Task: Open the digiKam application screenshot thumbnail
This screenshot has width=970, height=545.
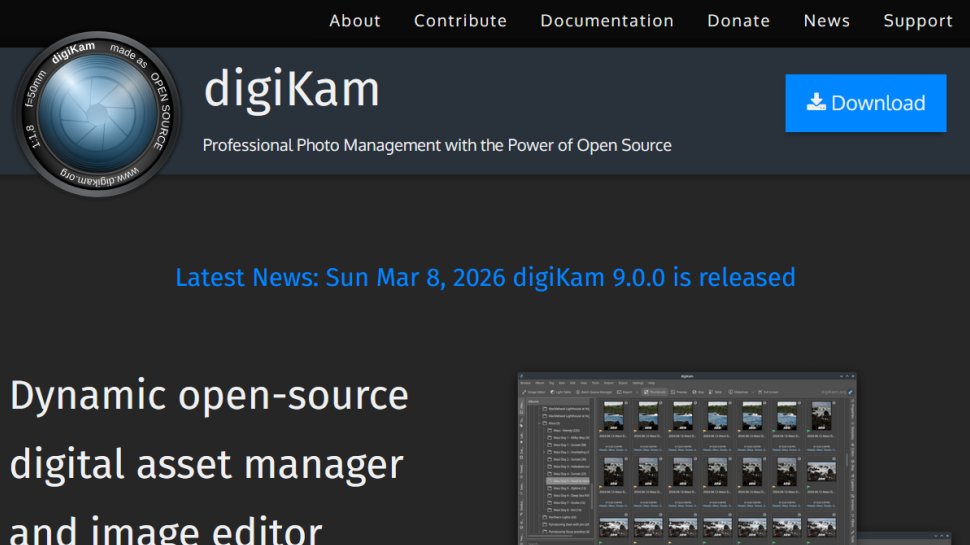Action: click(687, 458)
